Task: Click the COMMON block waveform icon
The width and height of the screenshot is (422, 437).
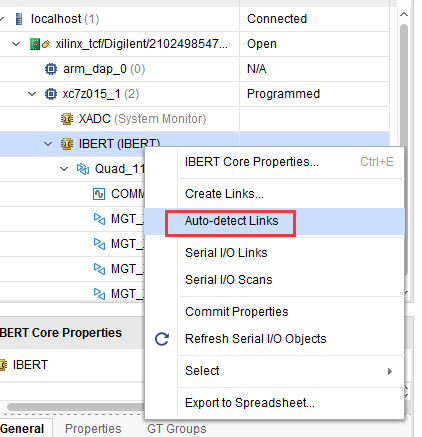Action: pos(99,194)
